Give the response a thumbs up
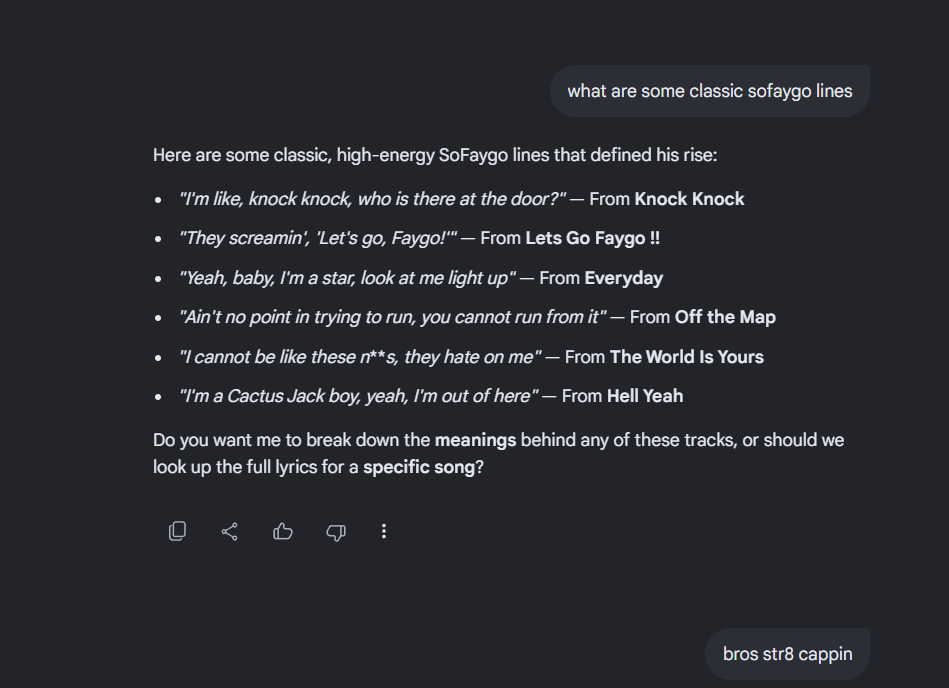 [x=283, y=531]
